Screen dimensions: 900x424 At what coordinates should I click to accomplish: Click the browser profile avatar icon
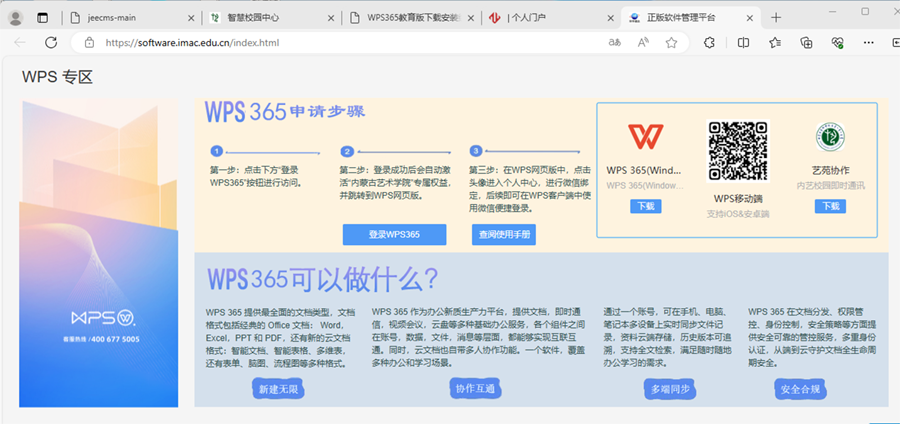tap(15, 18)
